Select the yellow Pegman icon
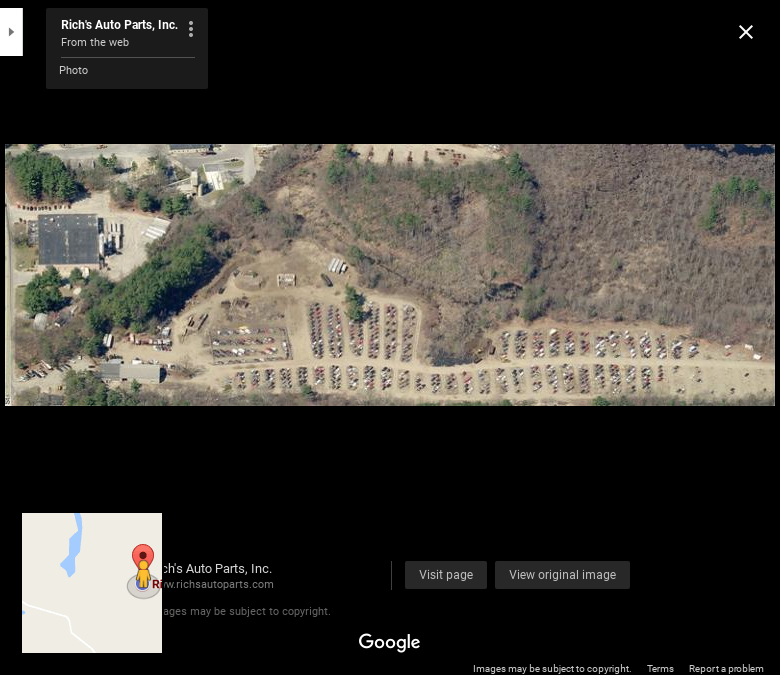Screen dimensions: 780x675 pos(143,574)
